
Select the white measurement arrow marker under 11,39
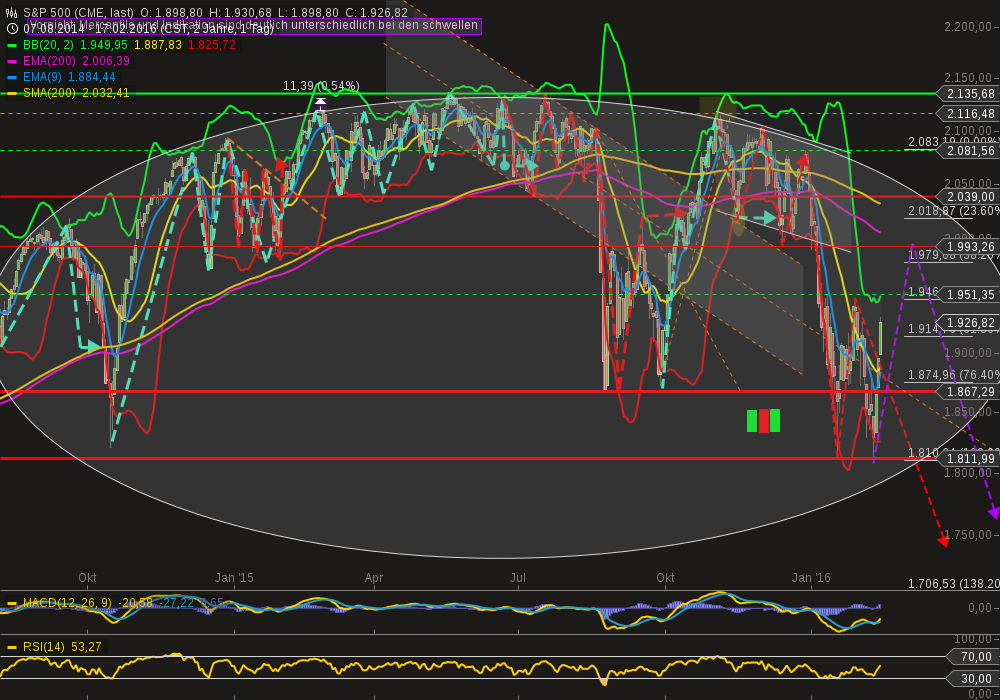pyautogui.click(x=320, y=103)
